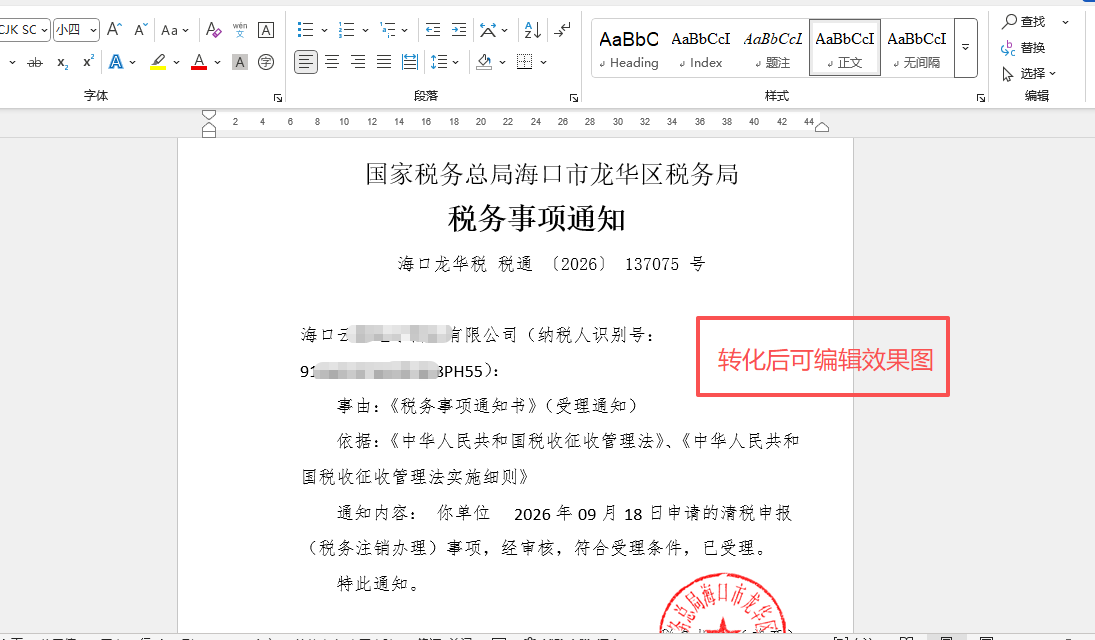Apply yellow text highlight color
Screen dimensions: 1095x640
click(x=159, y=62)
